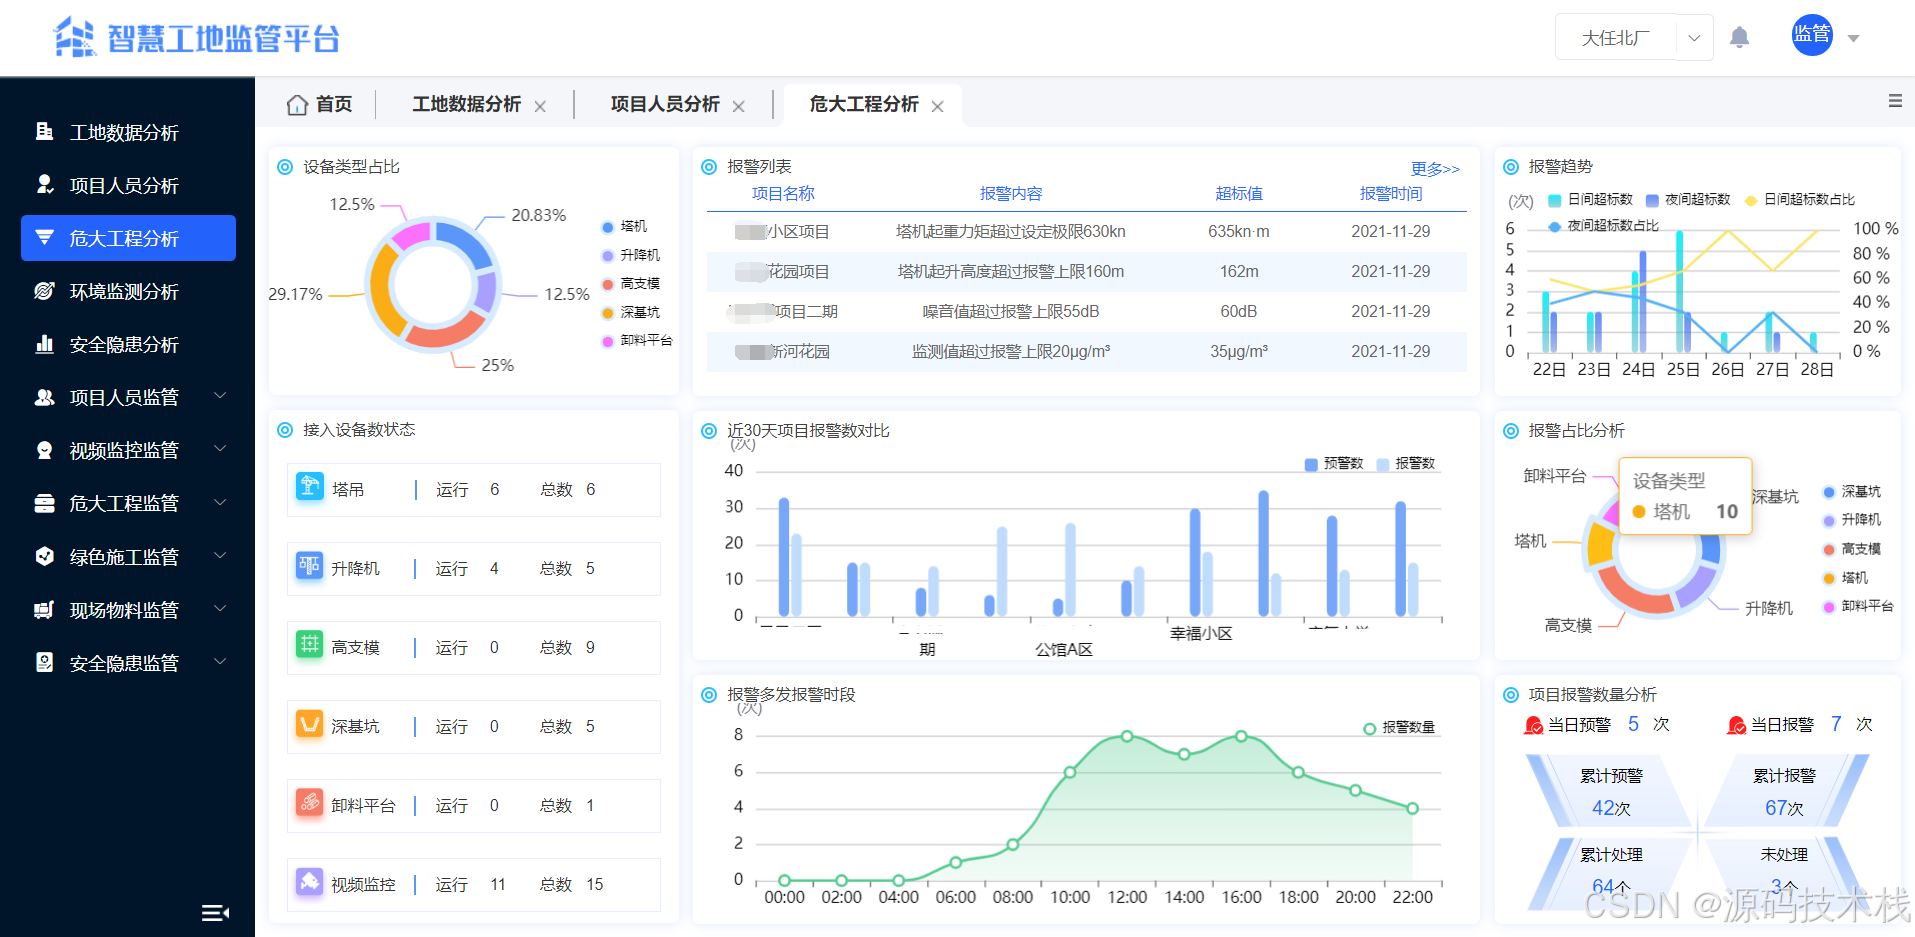Screen dimensions: 1915x937
Task: Sort by 报警时间 column header
Action: pos(1390,194)
